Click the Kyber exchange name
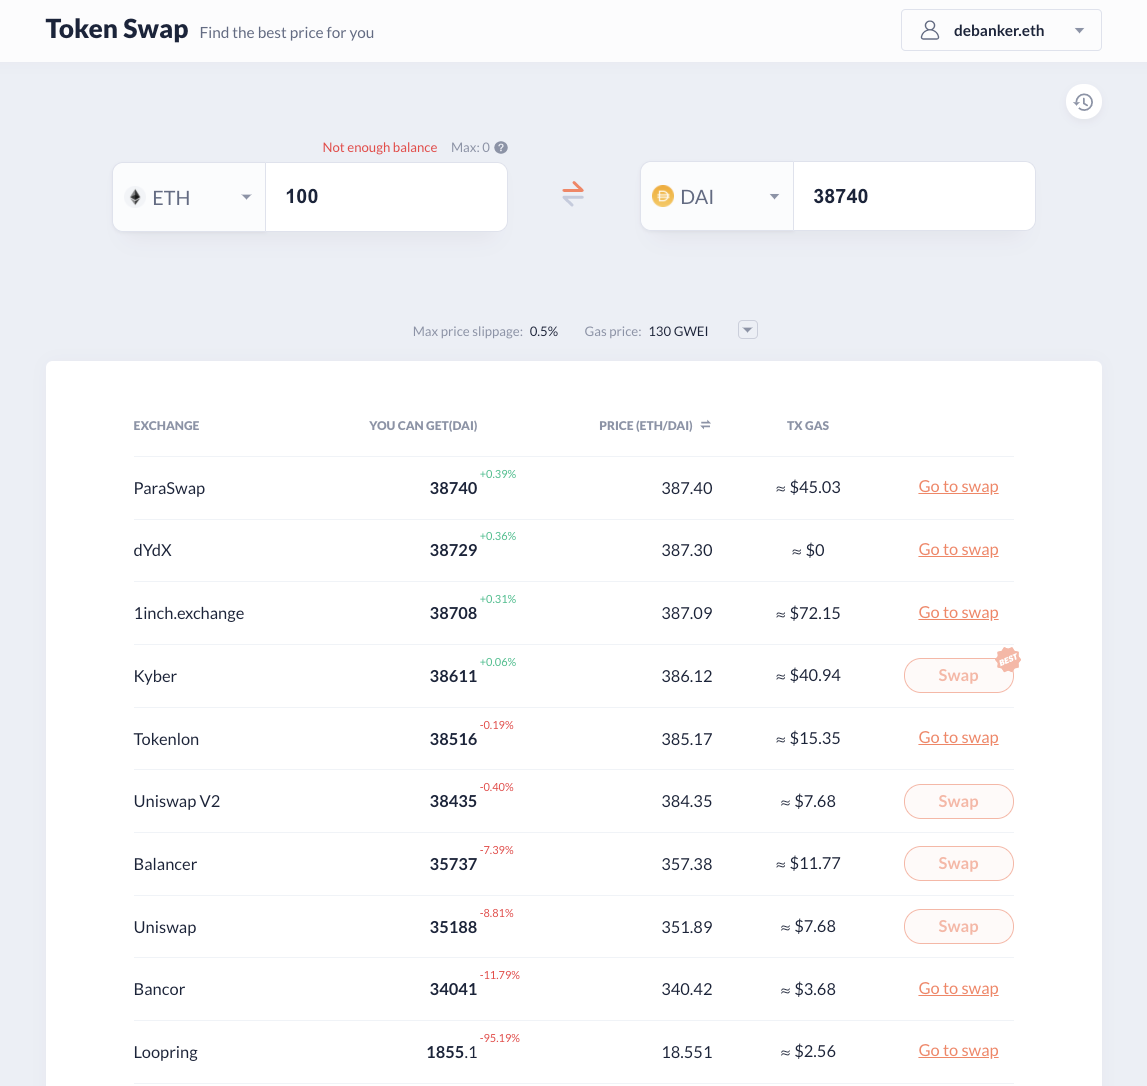This screenshot has width=1147, height=1086. click(x=155, y=676)
